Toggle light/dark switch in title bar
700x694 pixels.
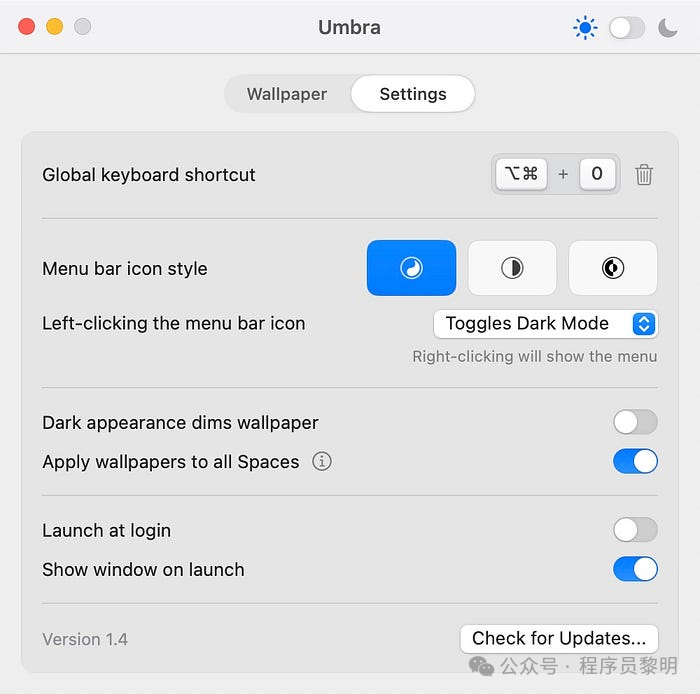pyautogui.click(x=627, y=28)
